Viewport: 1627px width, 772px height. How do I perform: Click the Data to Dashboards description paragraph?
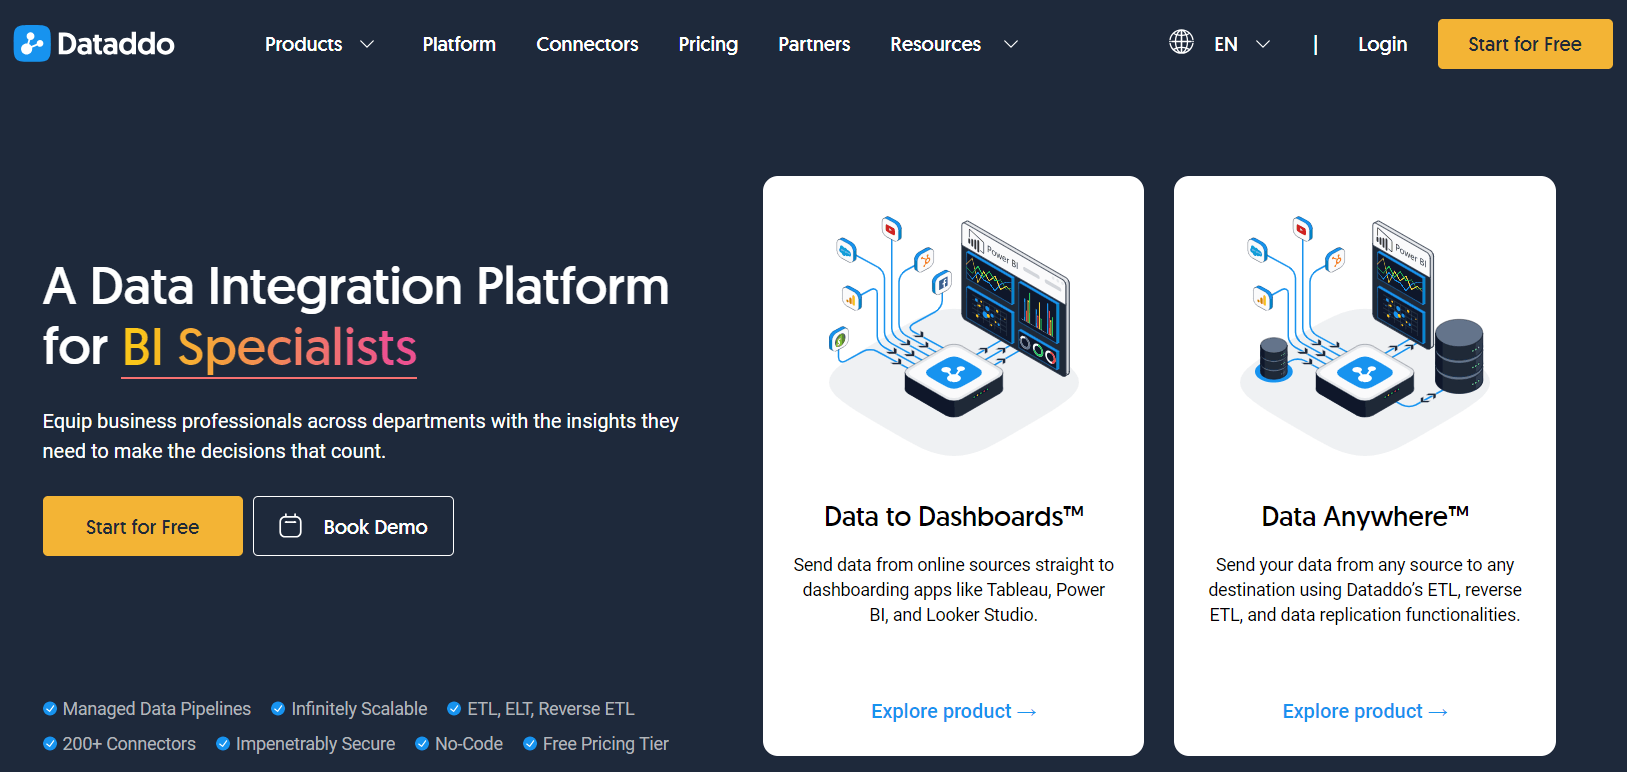point(953,590)
